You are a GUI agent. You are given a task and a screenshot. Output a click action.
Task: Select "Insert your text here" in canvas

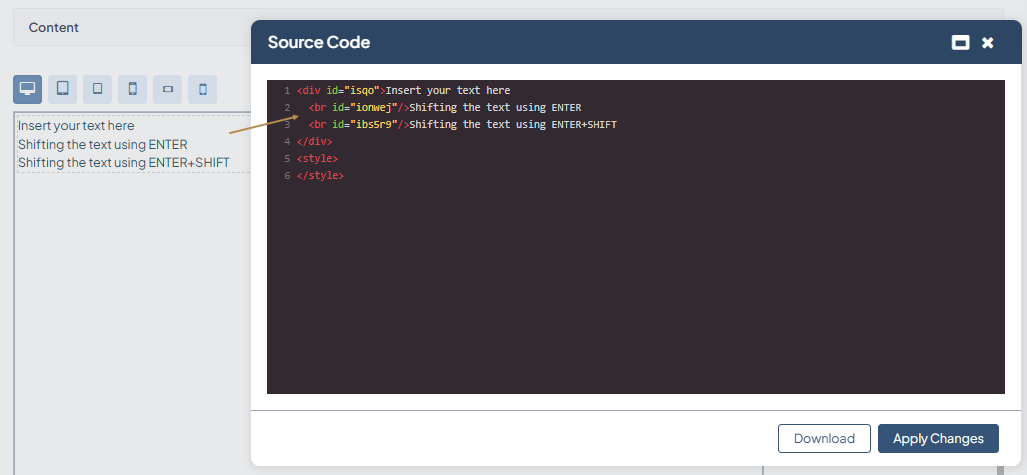click(76, 126)
